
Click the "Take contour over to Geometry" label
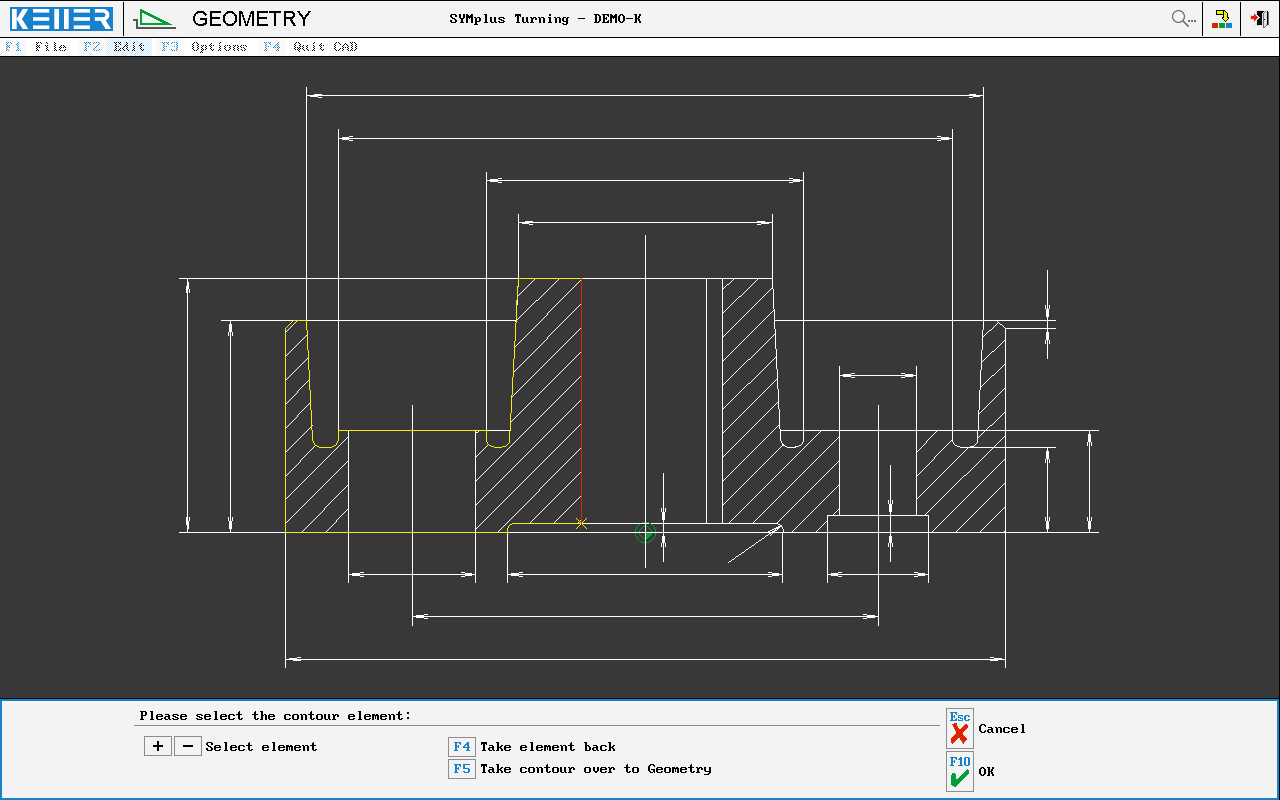[595, 769]
